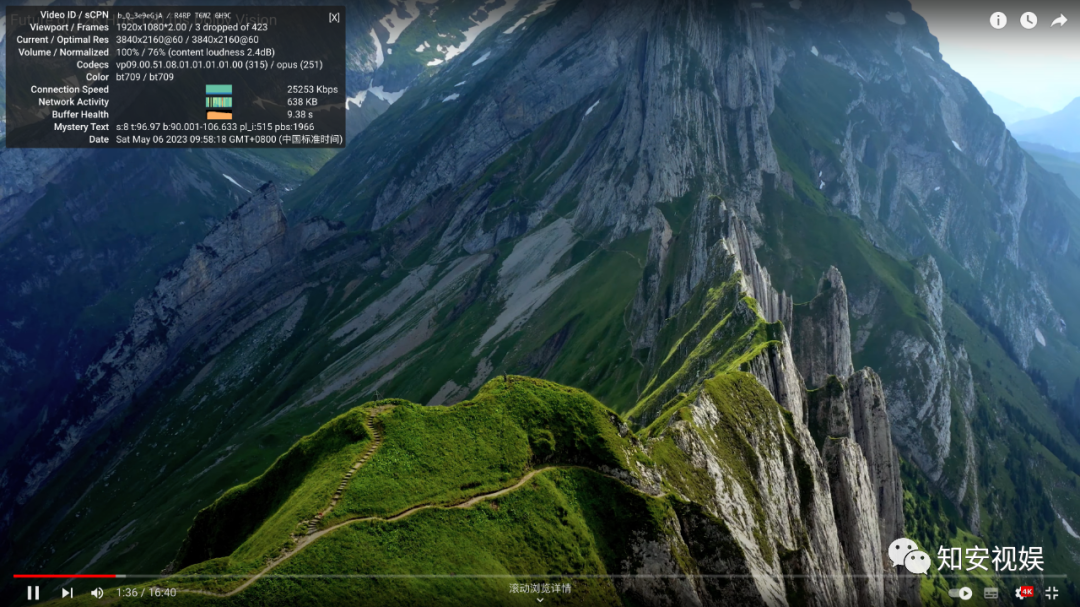Image resolution: width=1080 pixels, height=607 pixels.
Task: Select the Connection Speed value 25253 Kbps
Action: coord(312,90)
